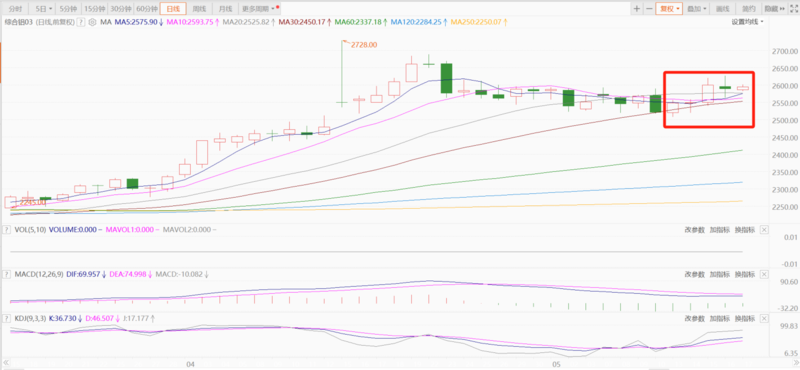The height and width of the screenshot is (370, 800).
Task: Click the 2728.00 high price marker
Action: coord(364,45)
